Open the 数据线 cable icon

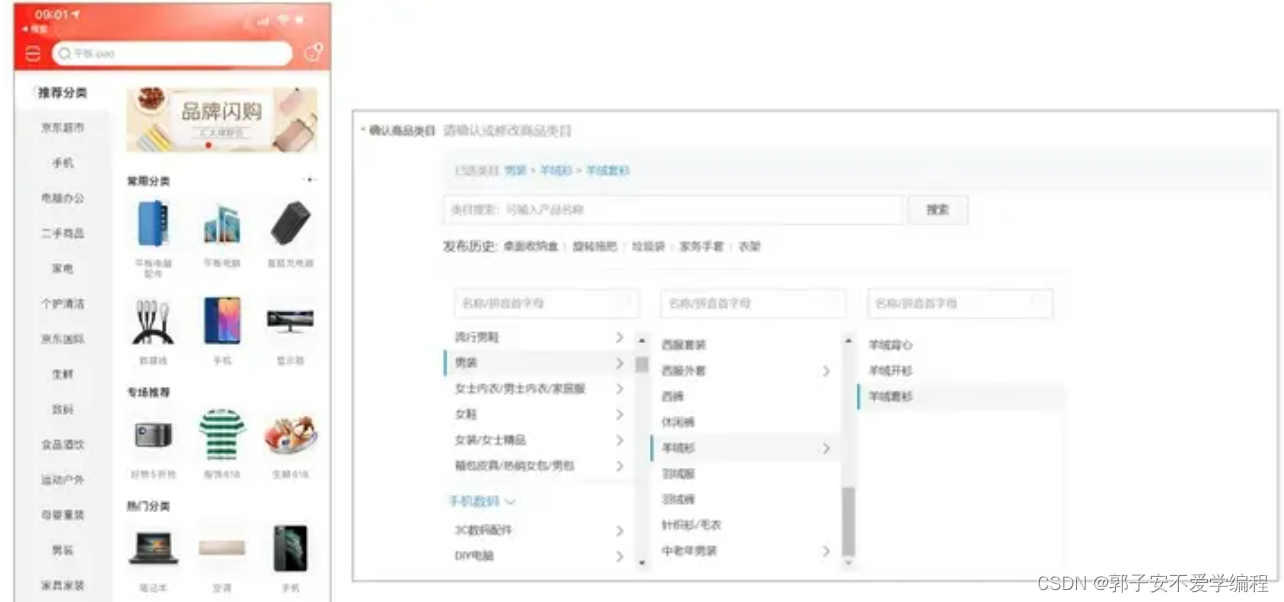coord(153,322)
